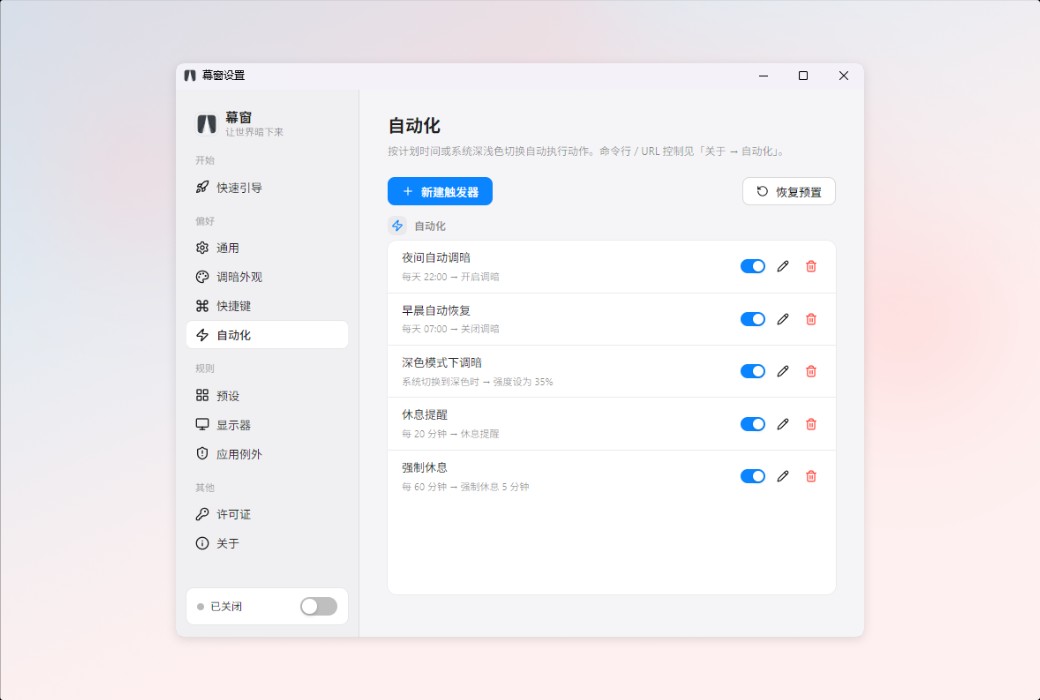The width and height of the screenshot is (1040, 700).
Task: Click the 休息提醒 title text
Action: point(424,415)
